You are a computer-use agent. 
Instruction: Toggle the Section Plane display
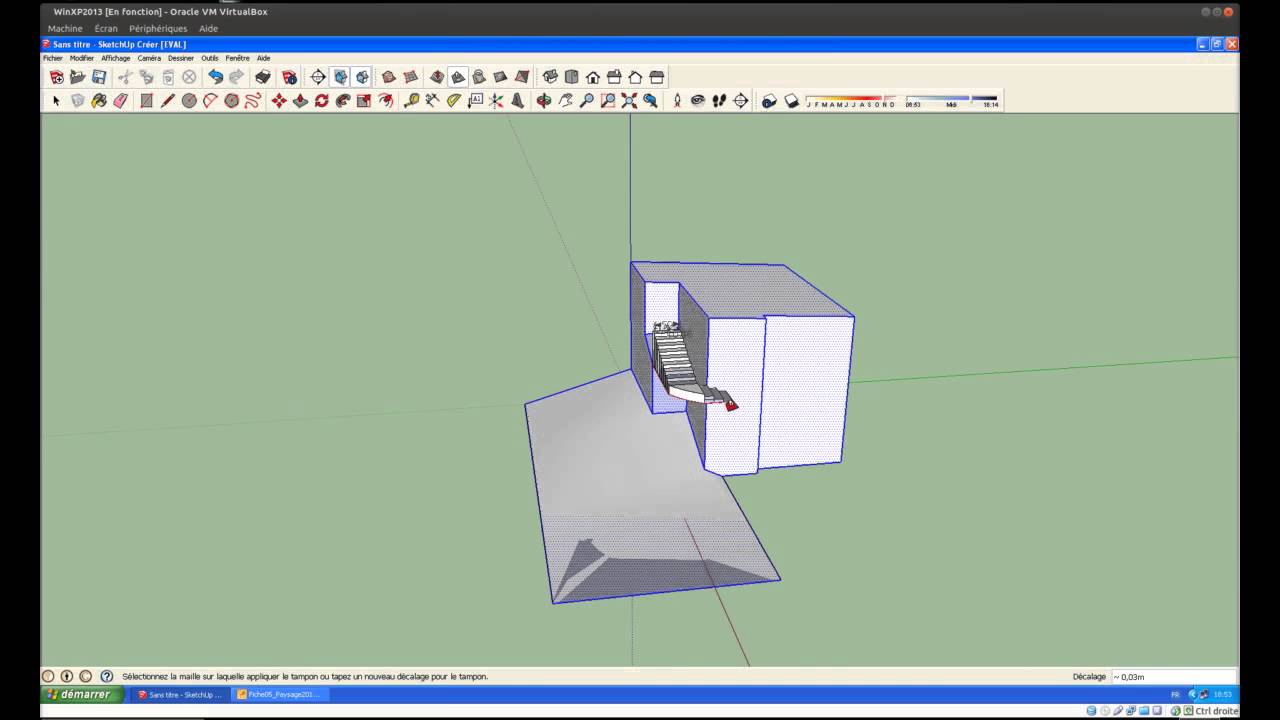click(341, 77)
